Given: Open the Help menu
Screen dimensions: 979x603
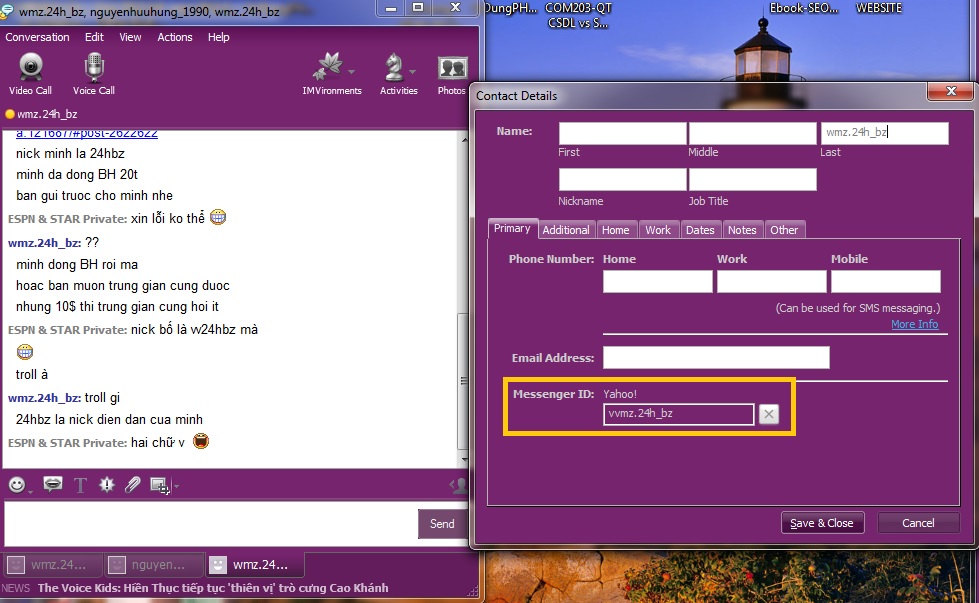Looking at the screenshot, I should pos(219,37).
